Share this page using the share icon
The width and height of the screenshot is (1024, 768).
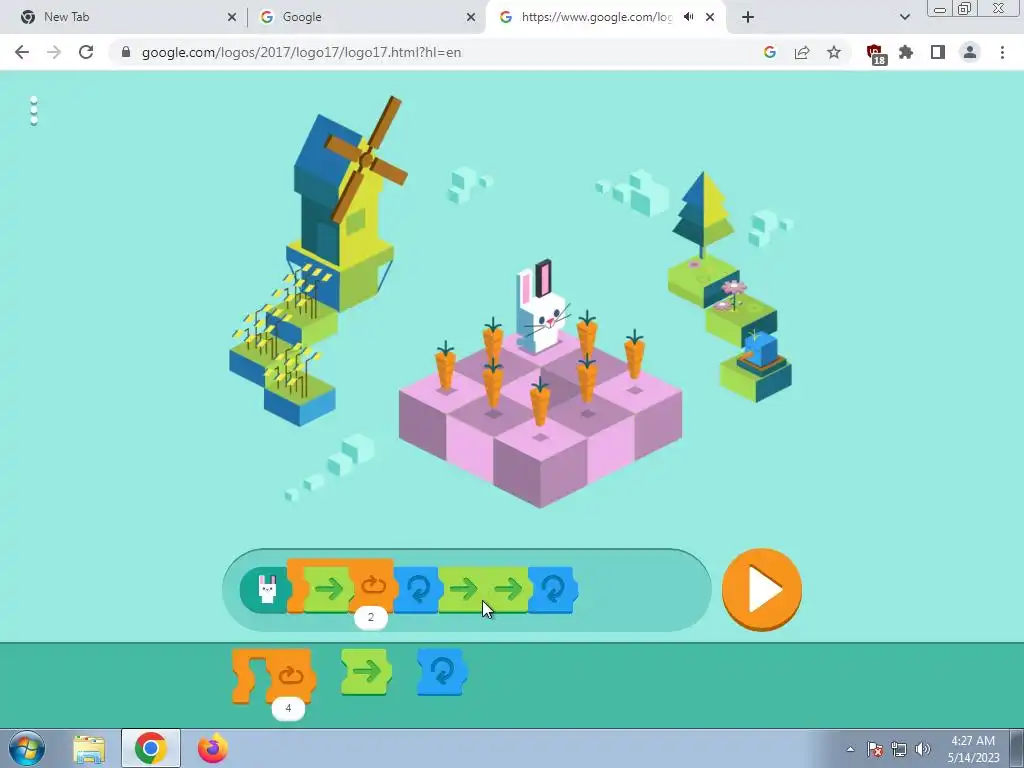click(x=802, y=52)
